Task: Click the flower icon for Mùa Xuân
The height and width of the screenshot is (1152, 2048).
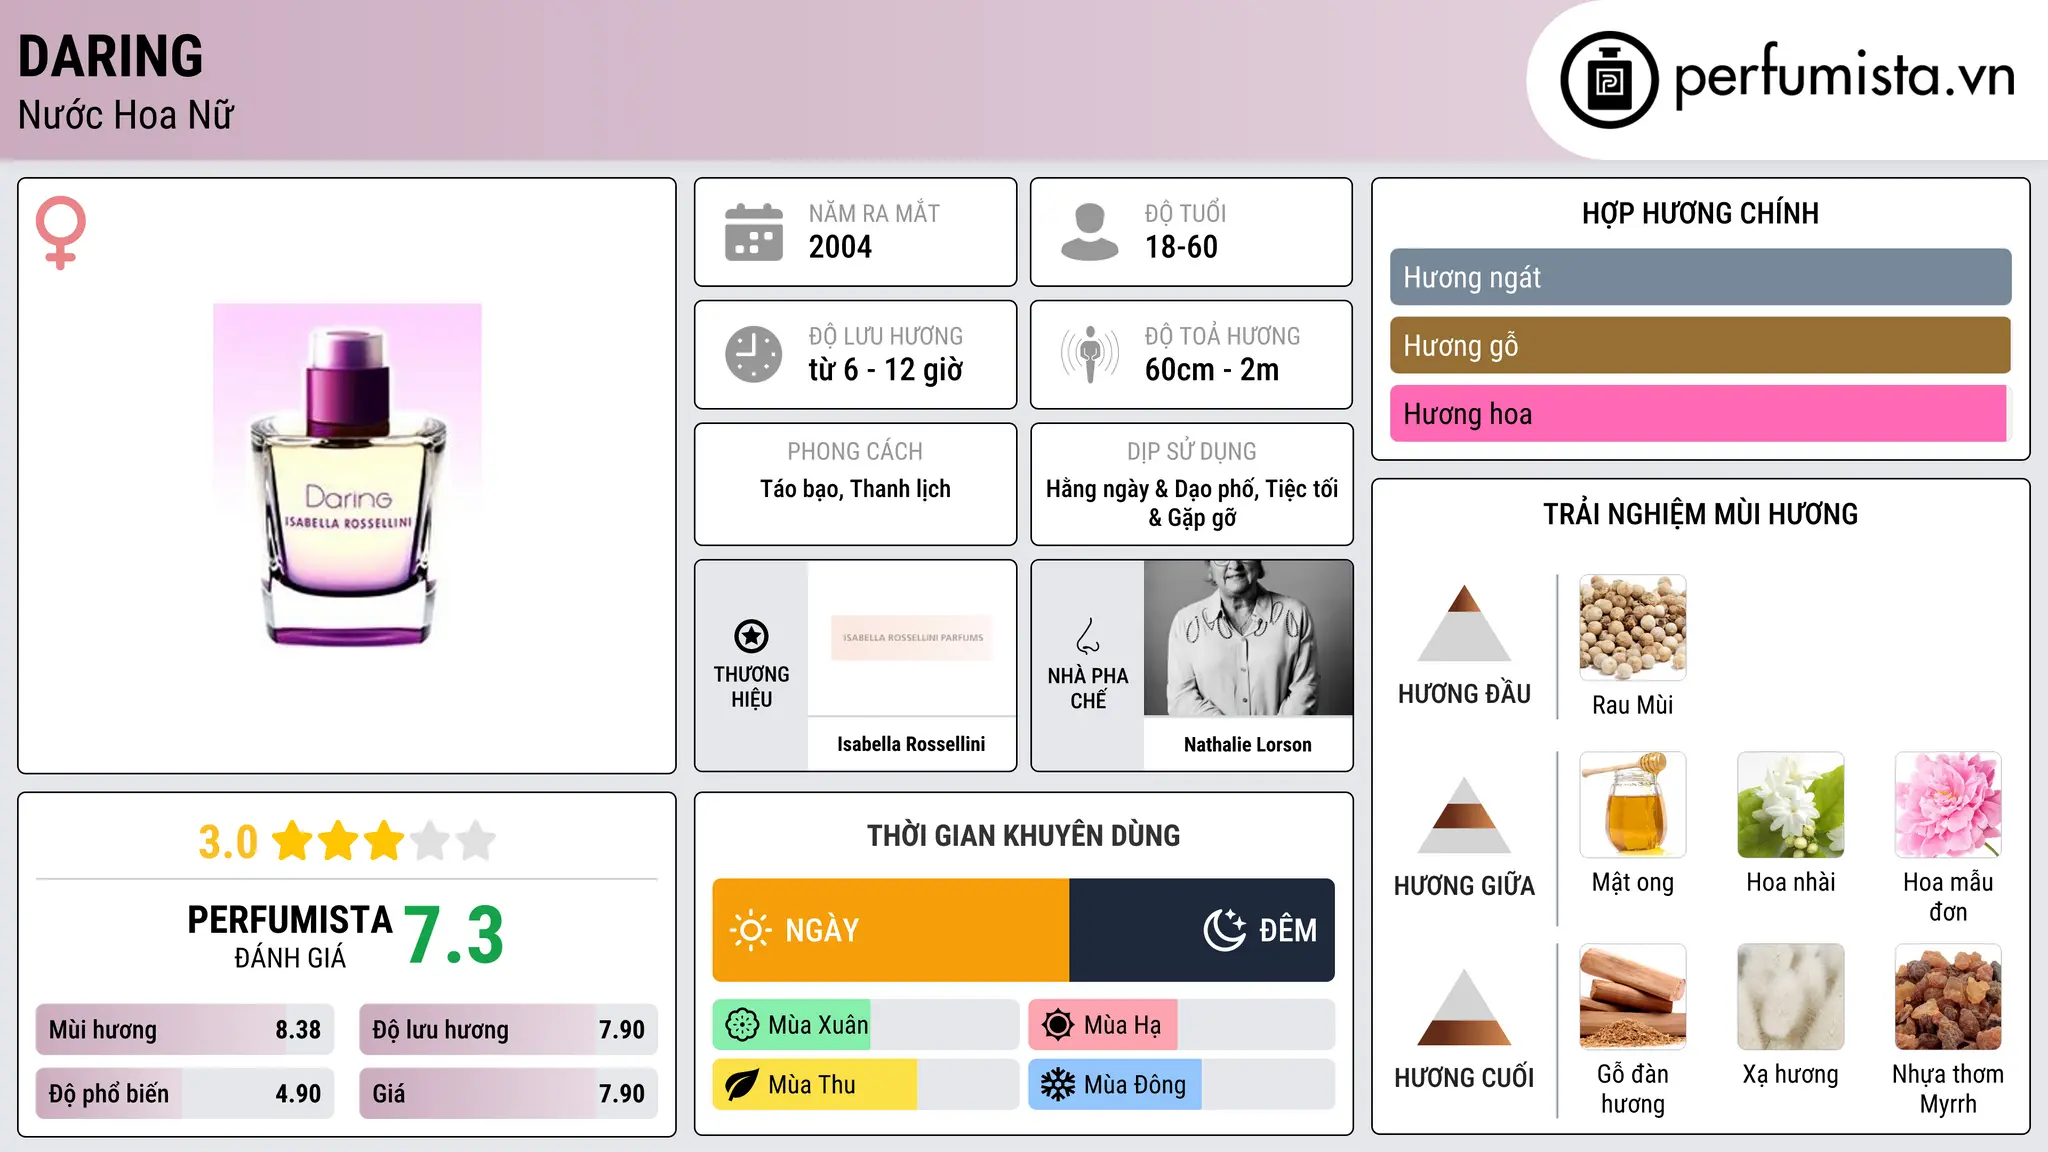Action: [x=742, y=1025]
